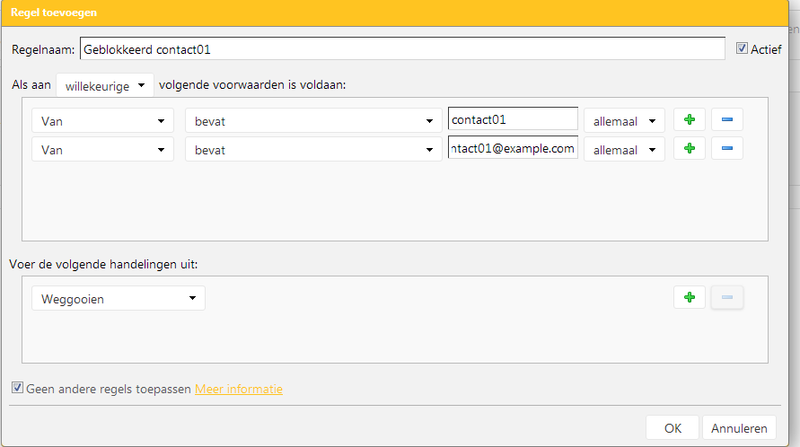Open the bevat dropdown in the contact01 row
800x447 pixels.
click(313, 121)
